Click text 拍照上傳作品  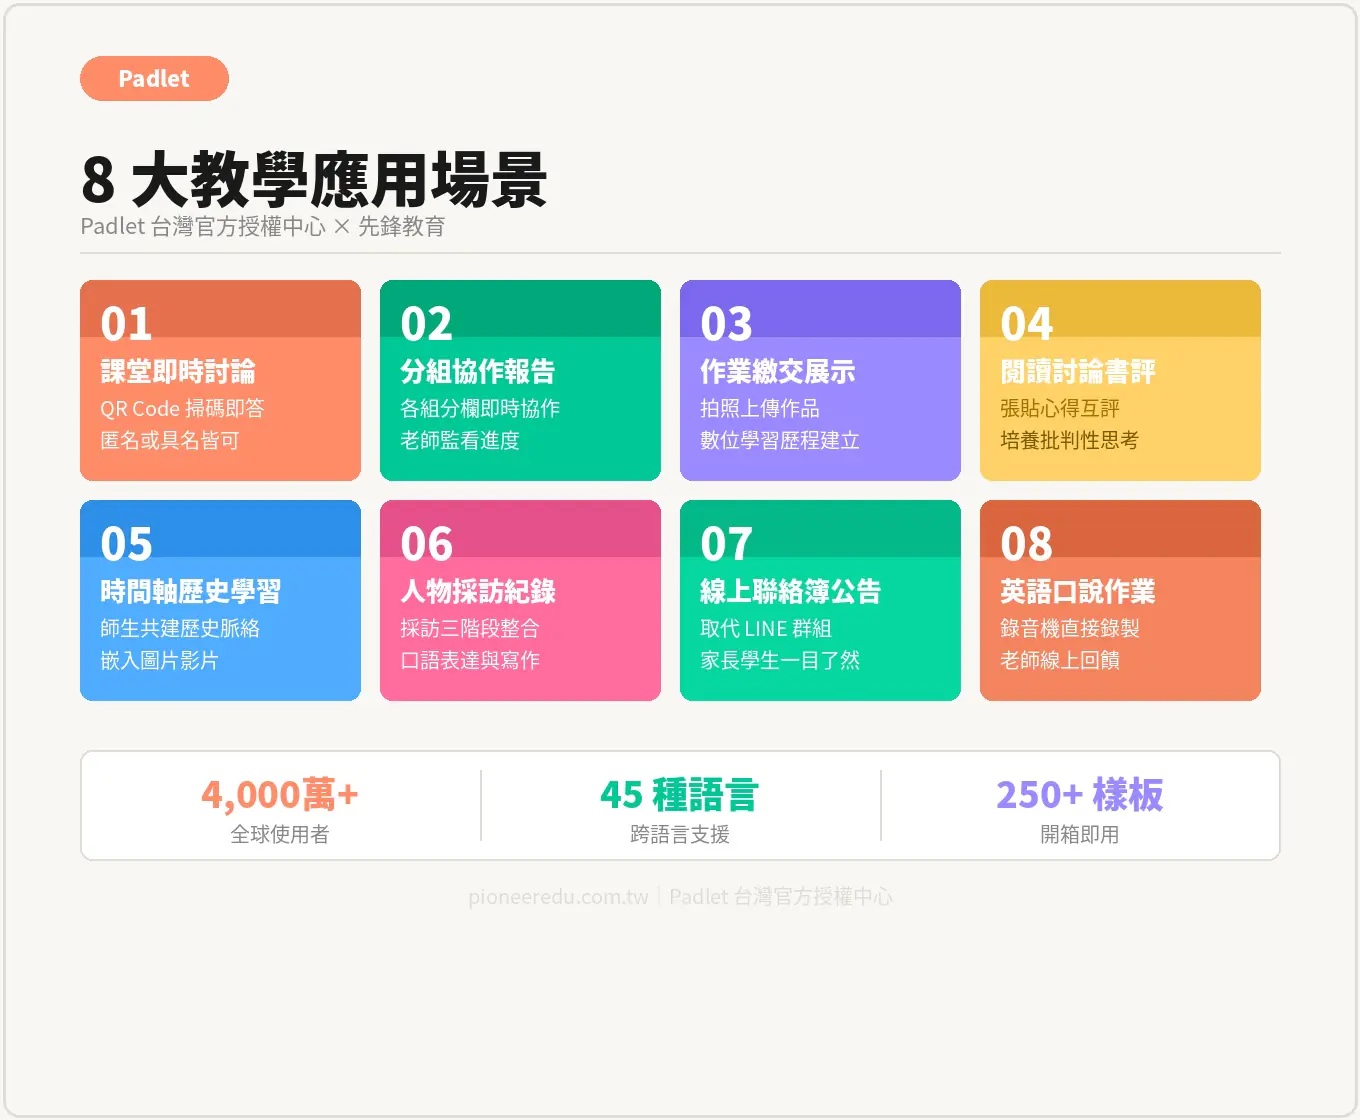coord(760,409)
